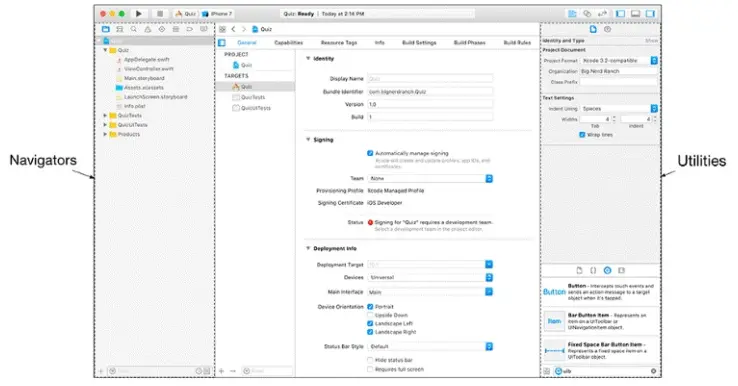Click the Run (play) button in toolbar

[139, 14]
